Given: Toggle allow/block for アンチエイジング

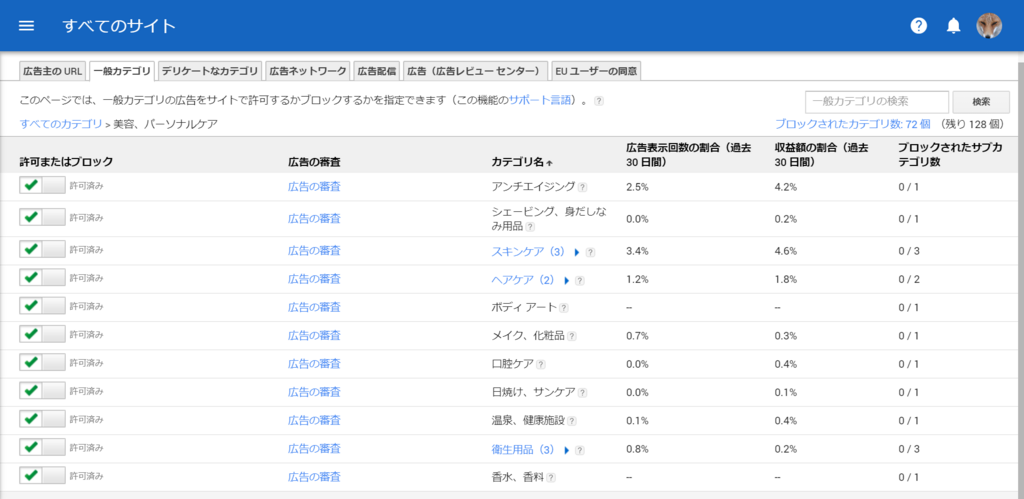Looking at the screenshot, I should (x=42, y=185).
